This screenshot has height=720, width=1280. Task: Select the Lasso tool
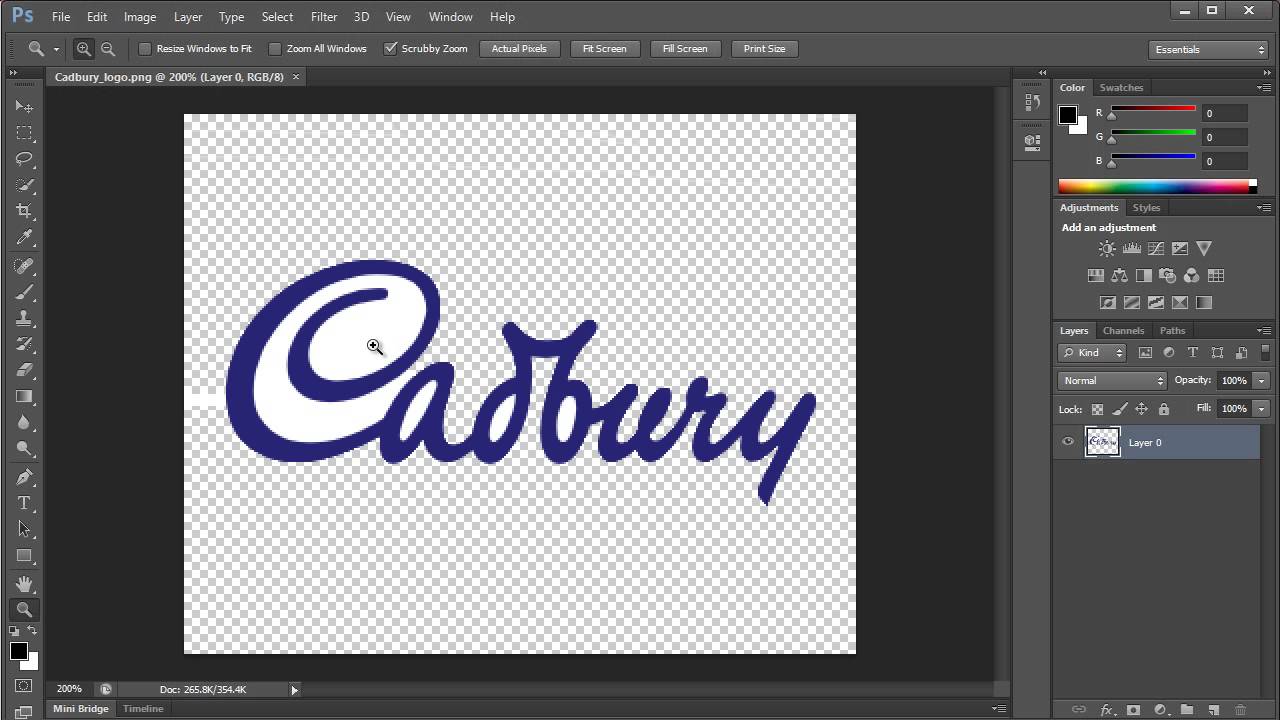pyautogui.click(x=25, y=159)
